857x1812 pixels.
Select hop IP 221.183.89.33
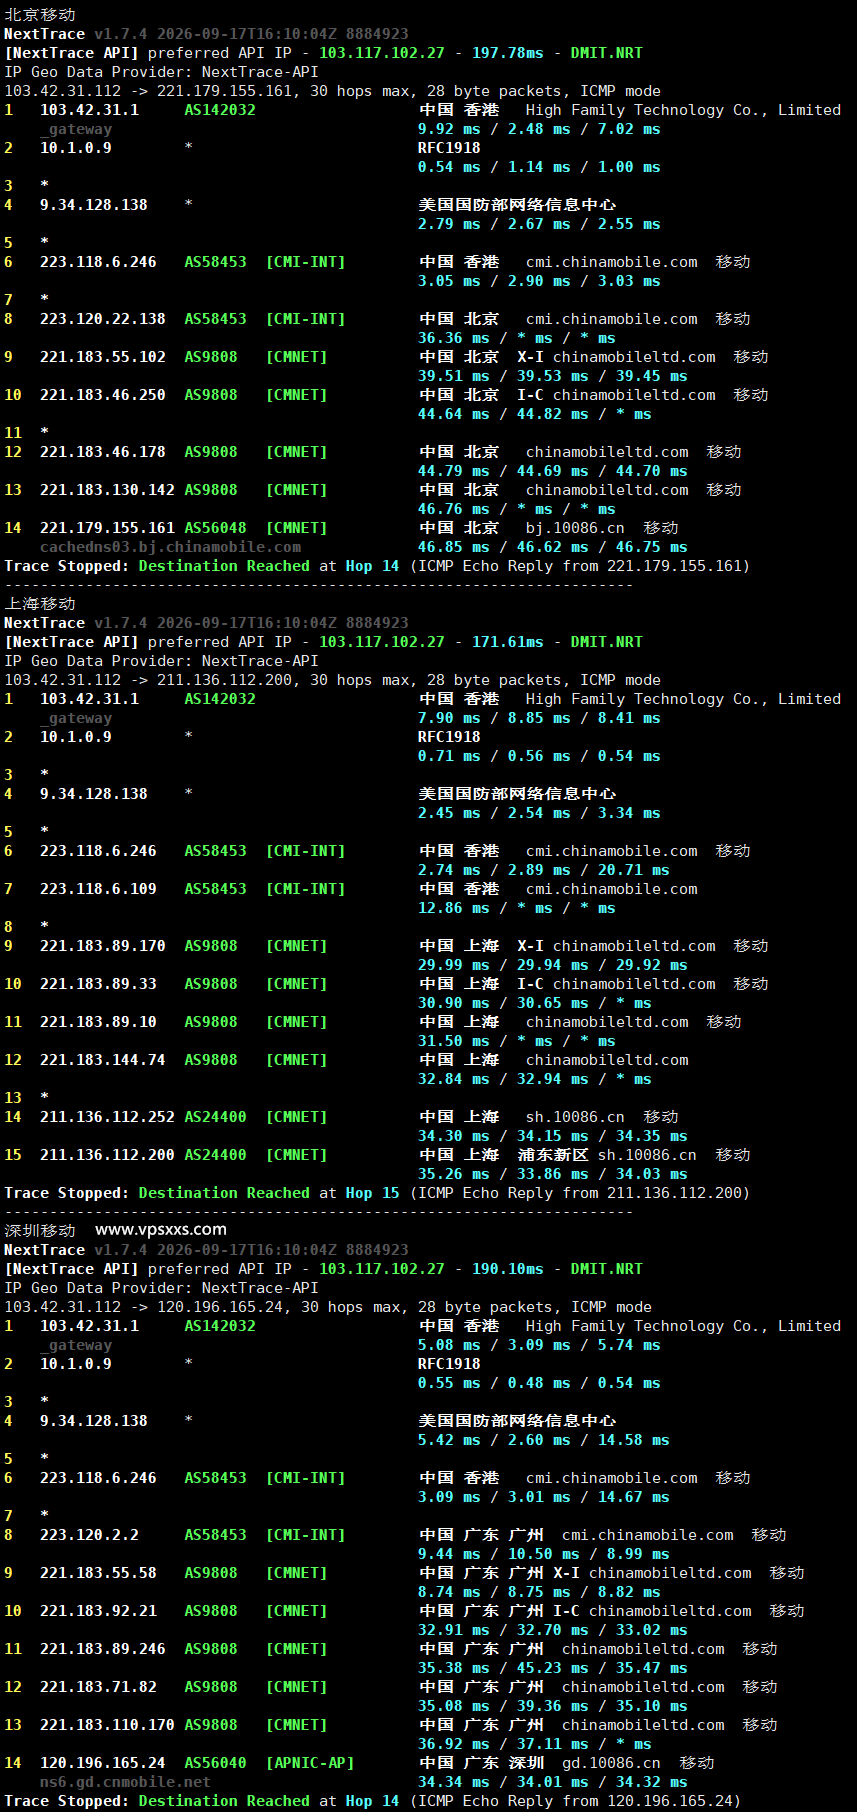[98, 984]
